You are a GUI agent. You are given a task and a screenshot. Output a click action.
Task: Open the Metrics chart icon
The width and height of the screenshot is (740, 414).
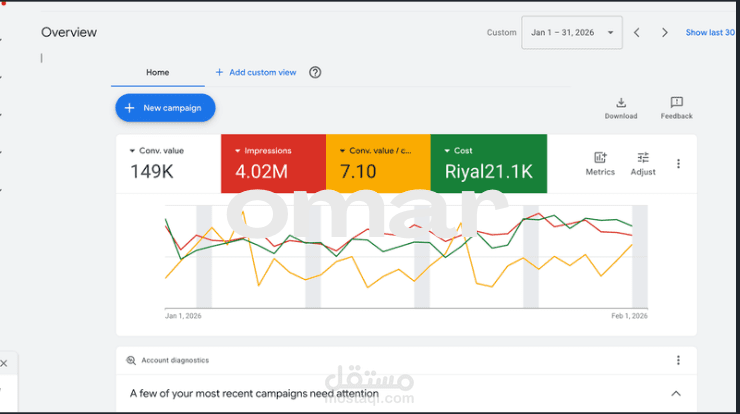pos(600,158)
